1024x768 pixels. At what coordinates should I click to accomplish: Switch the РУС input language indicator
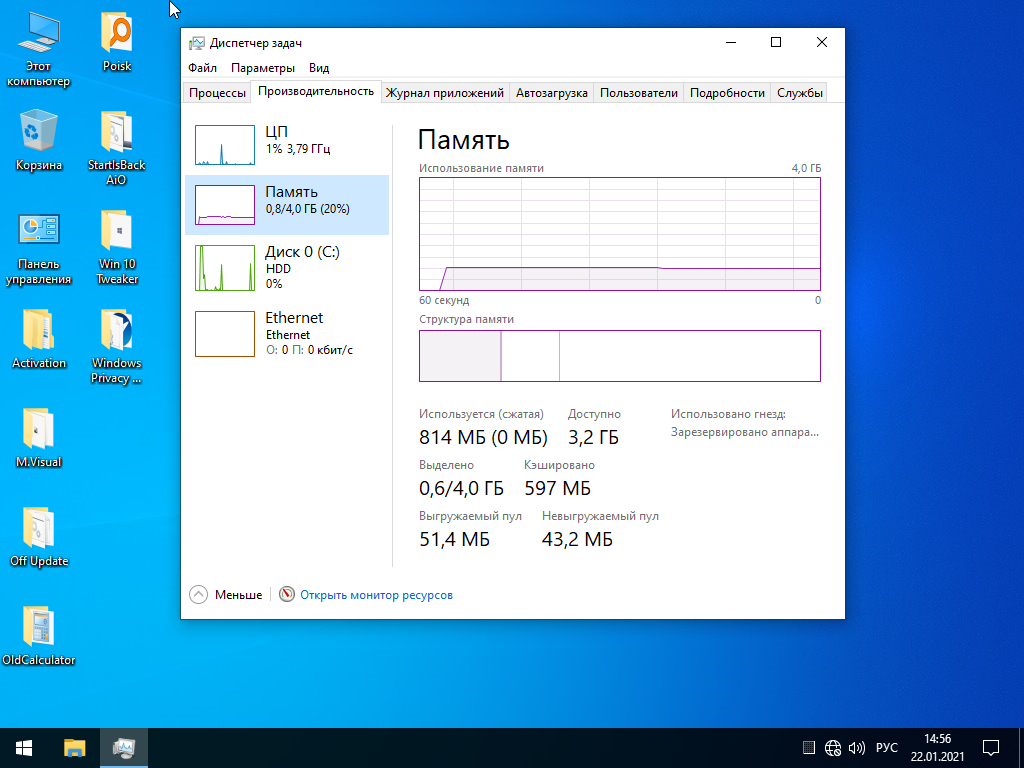pos(887,747)
